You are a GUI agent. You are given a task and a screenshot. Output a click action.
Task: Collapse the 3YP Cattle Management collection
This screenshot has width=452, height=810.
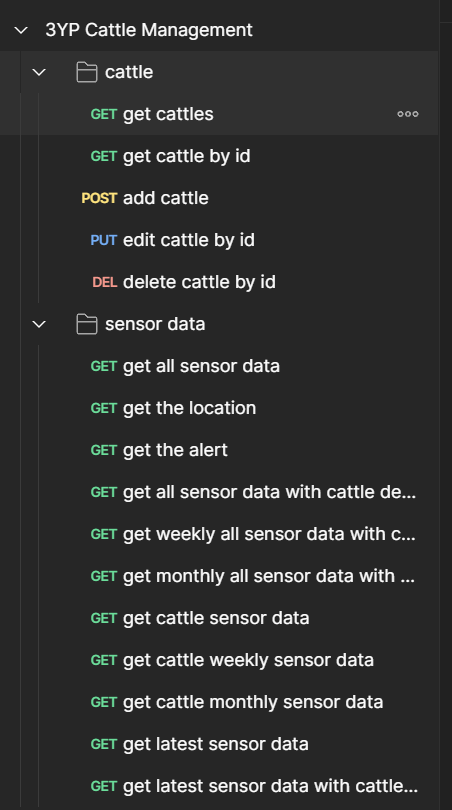(x=21, y=30)
